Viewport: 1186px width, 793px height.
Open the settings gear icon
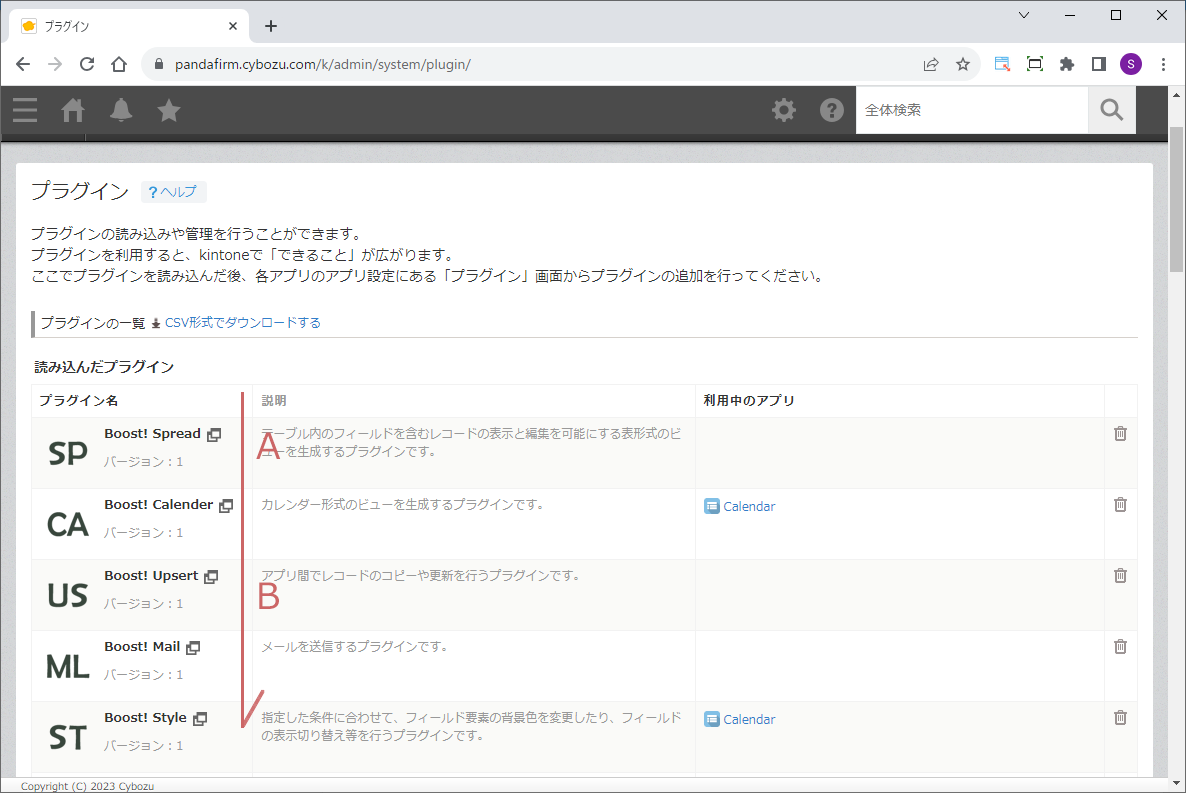784,110
